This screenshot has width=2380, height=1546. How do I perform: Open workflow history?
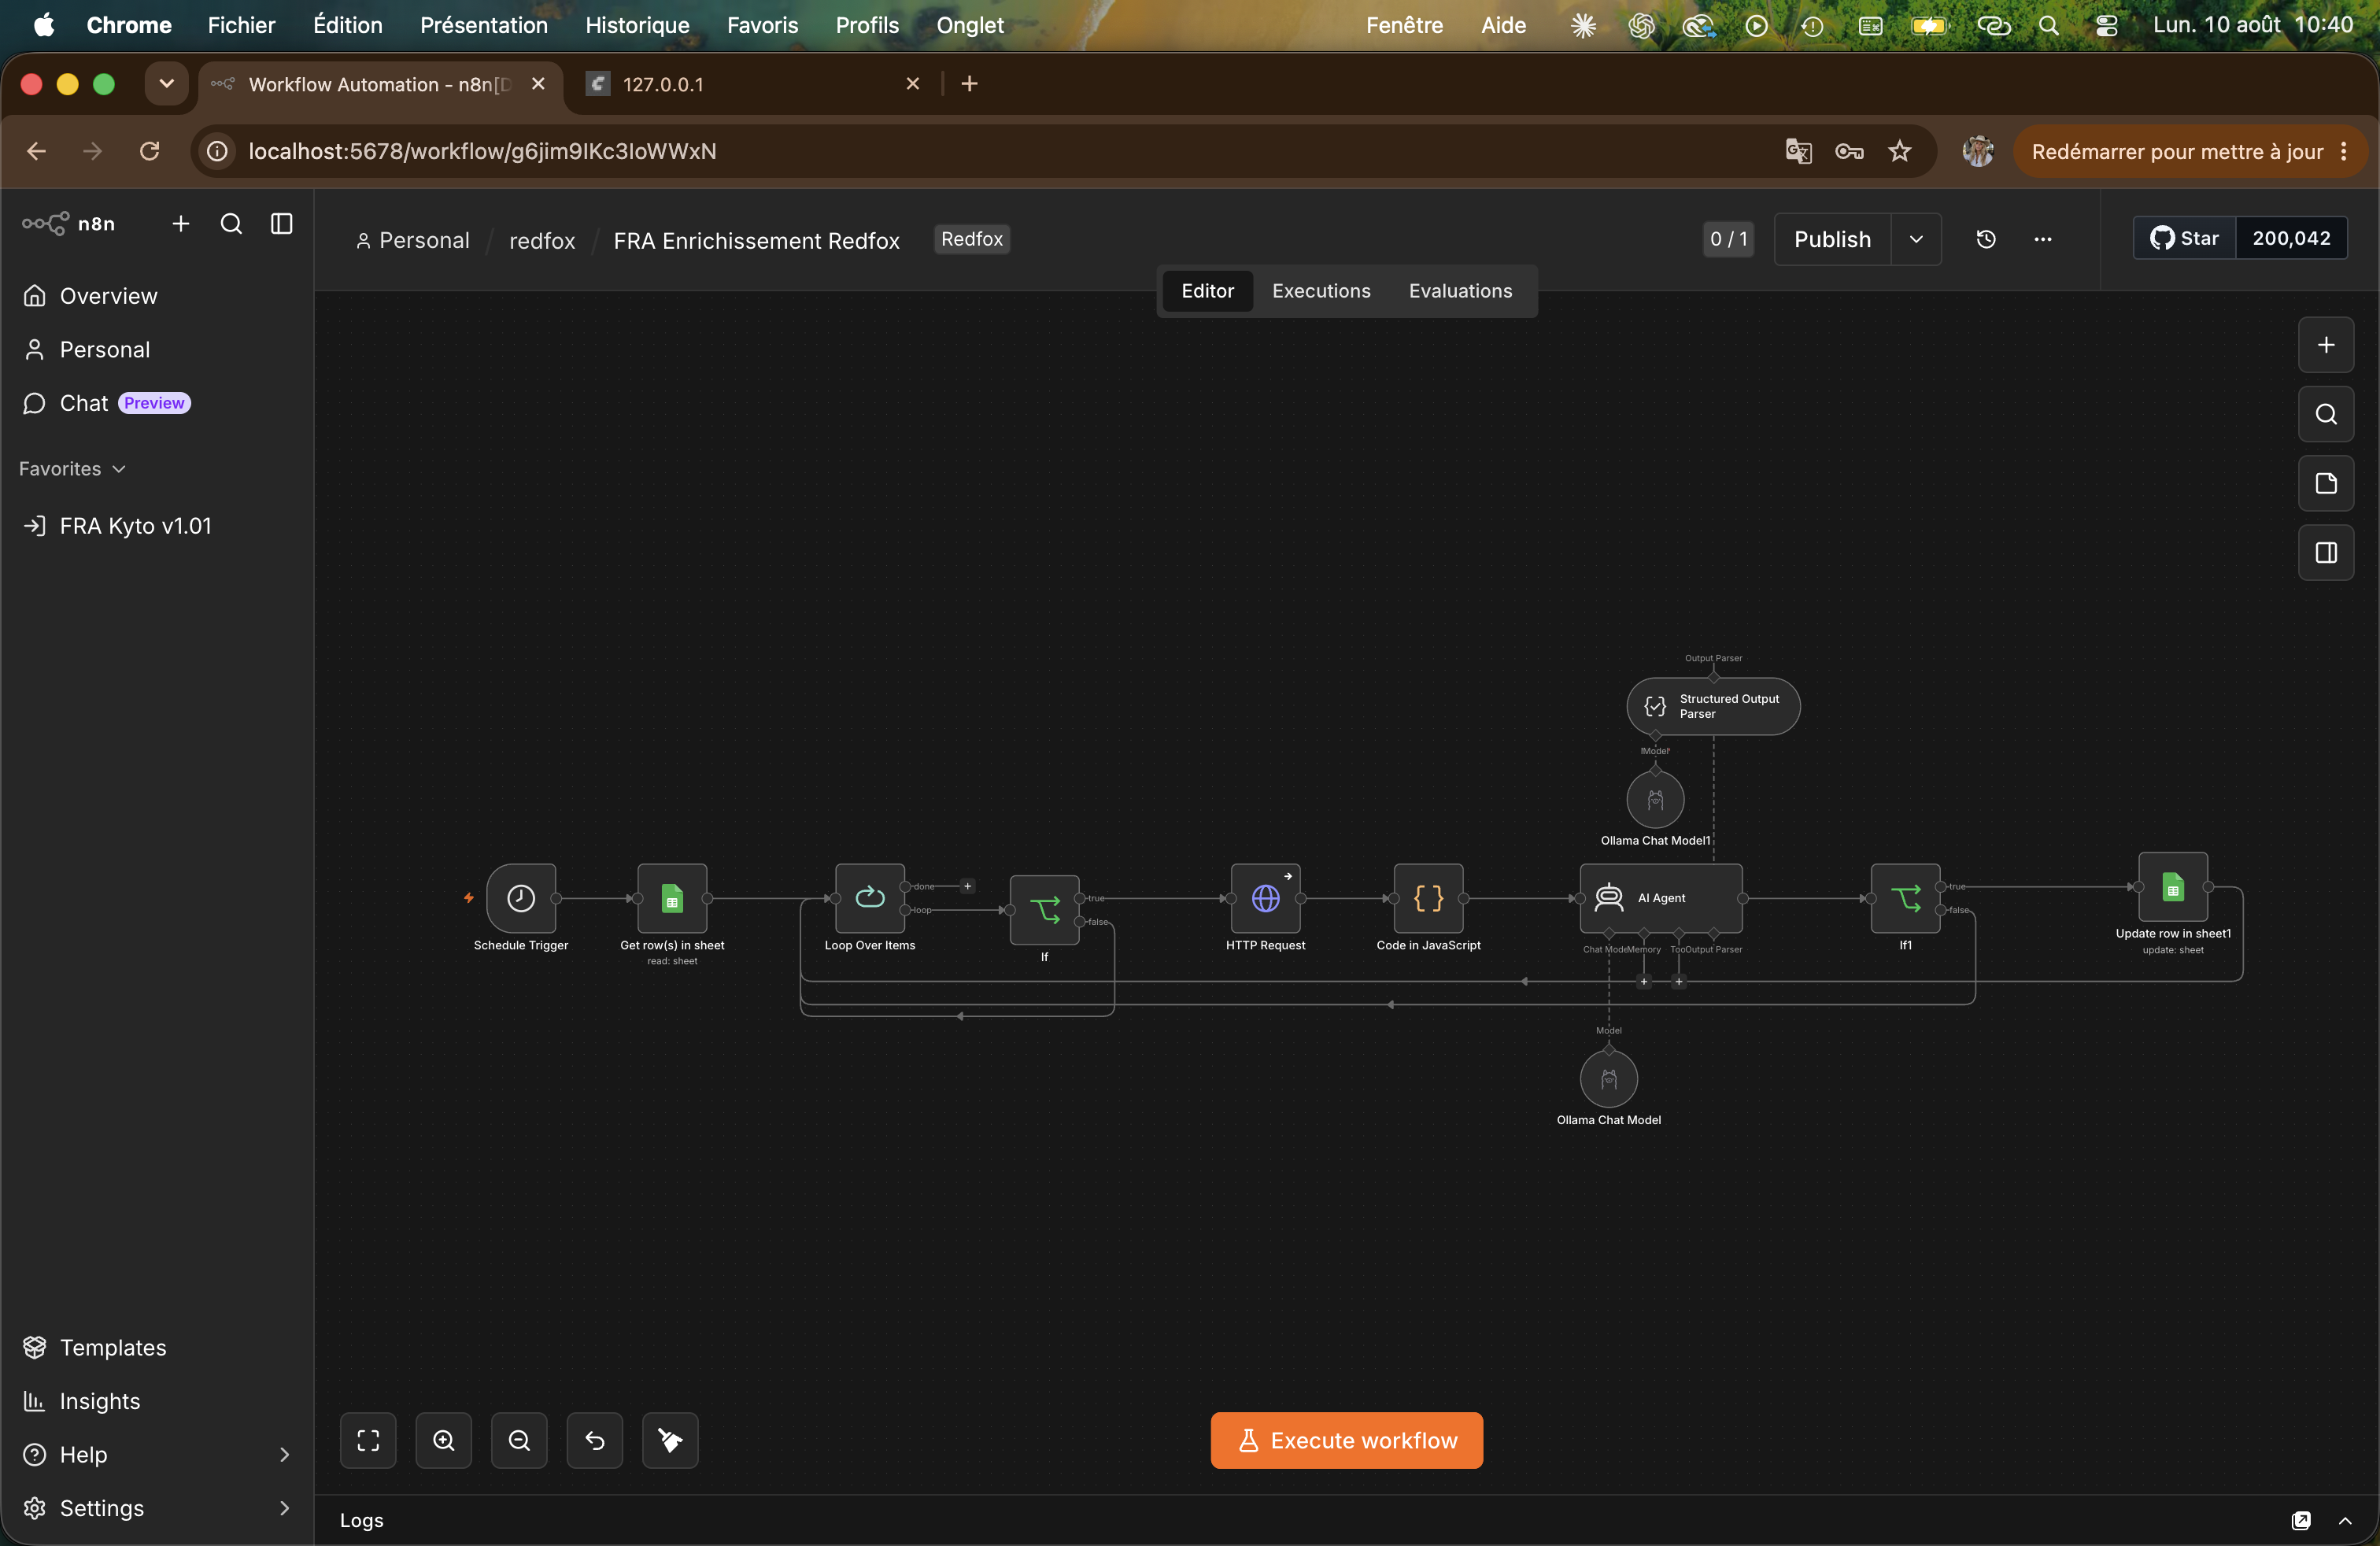click(1986, 239)
